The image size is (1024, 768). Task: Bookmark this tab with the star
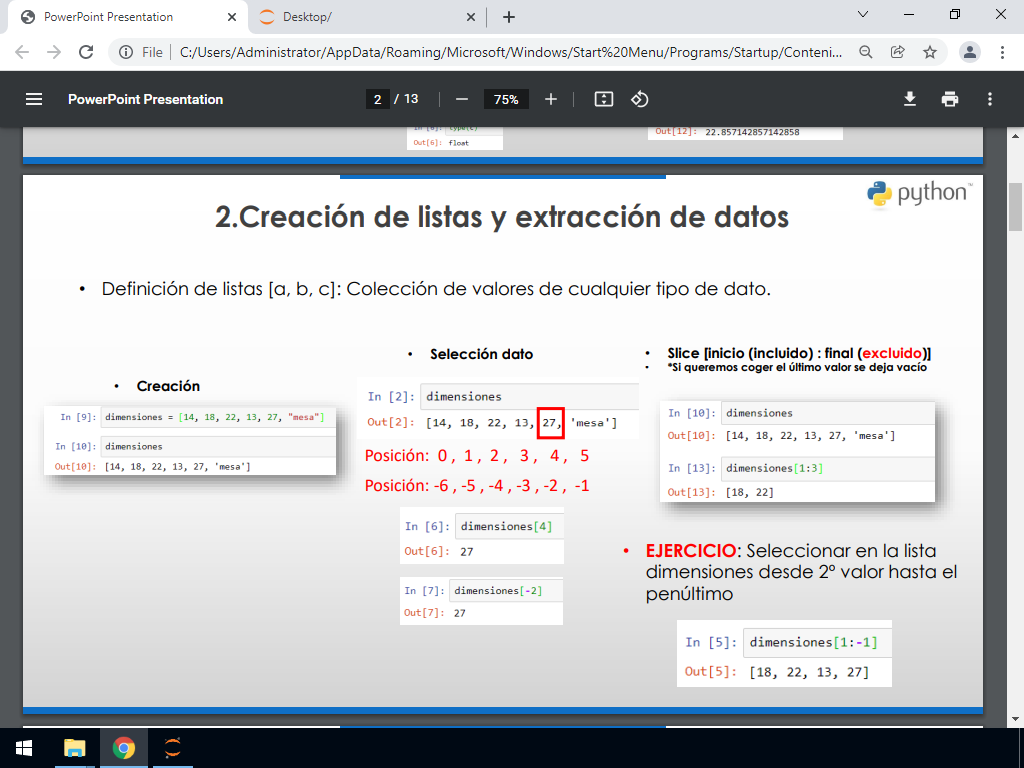[x=930, y=52]
